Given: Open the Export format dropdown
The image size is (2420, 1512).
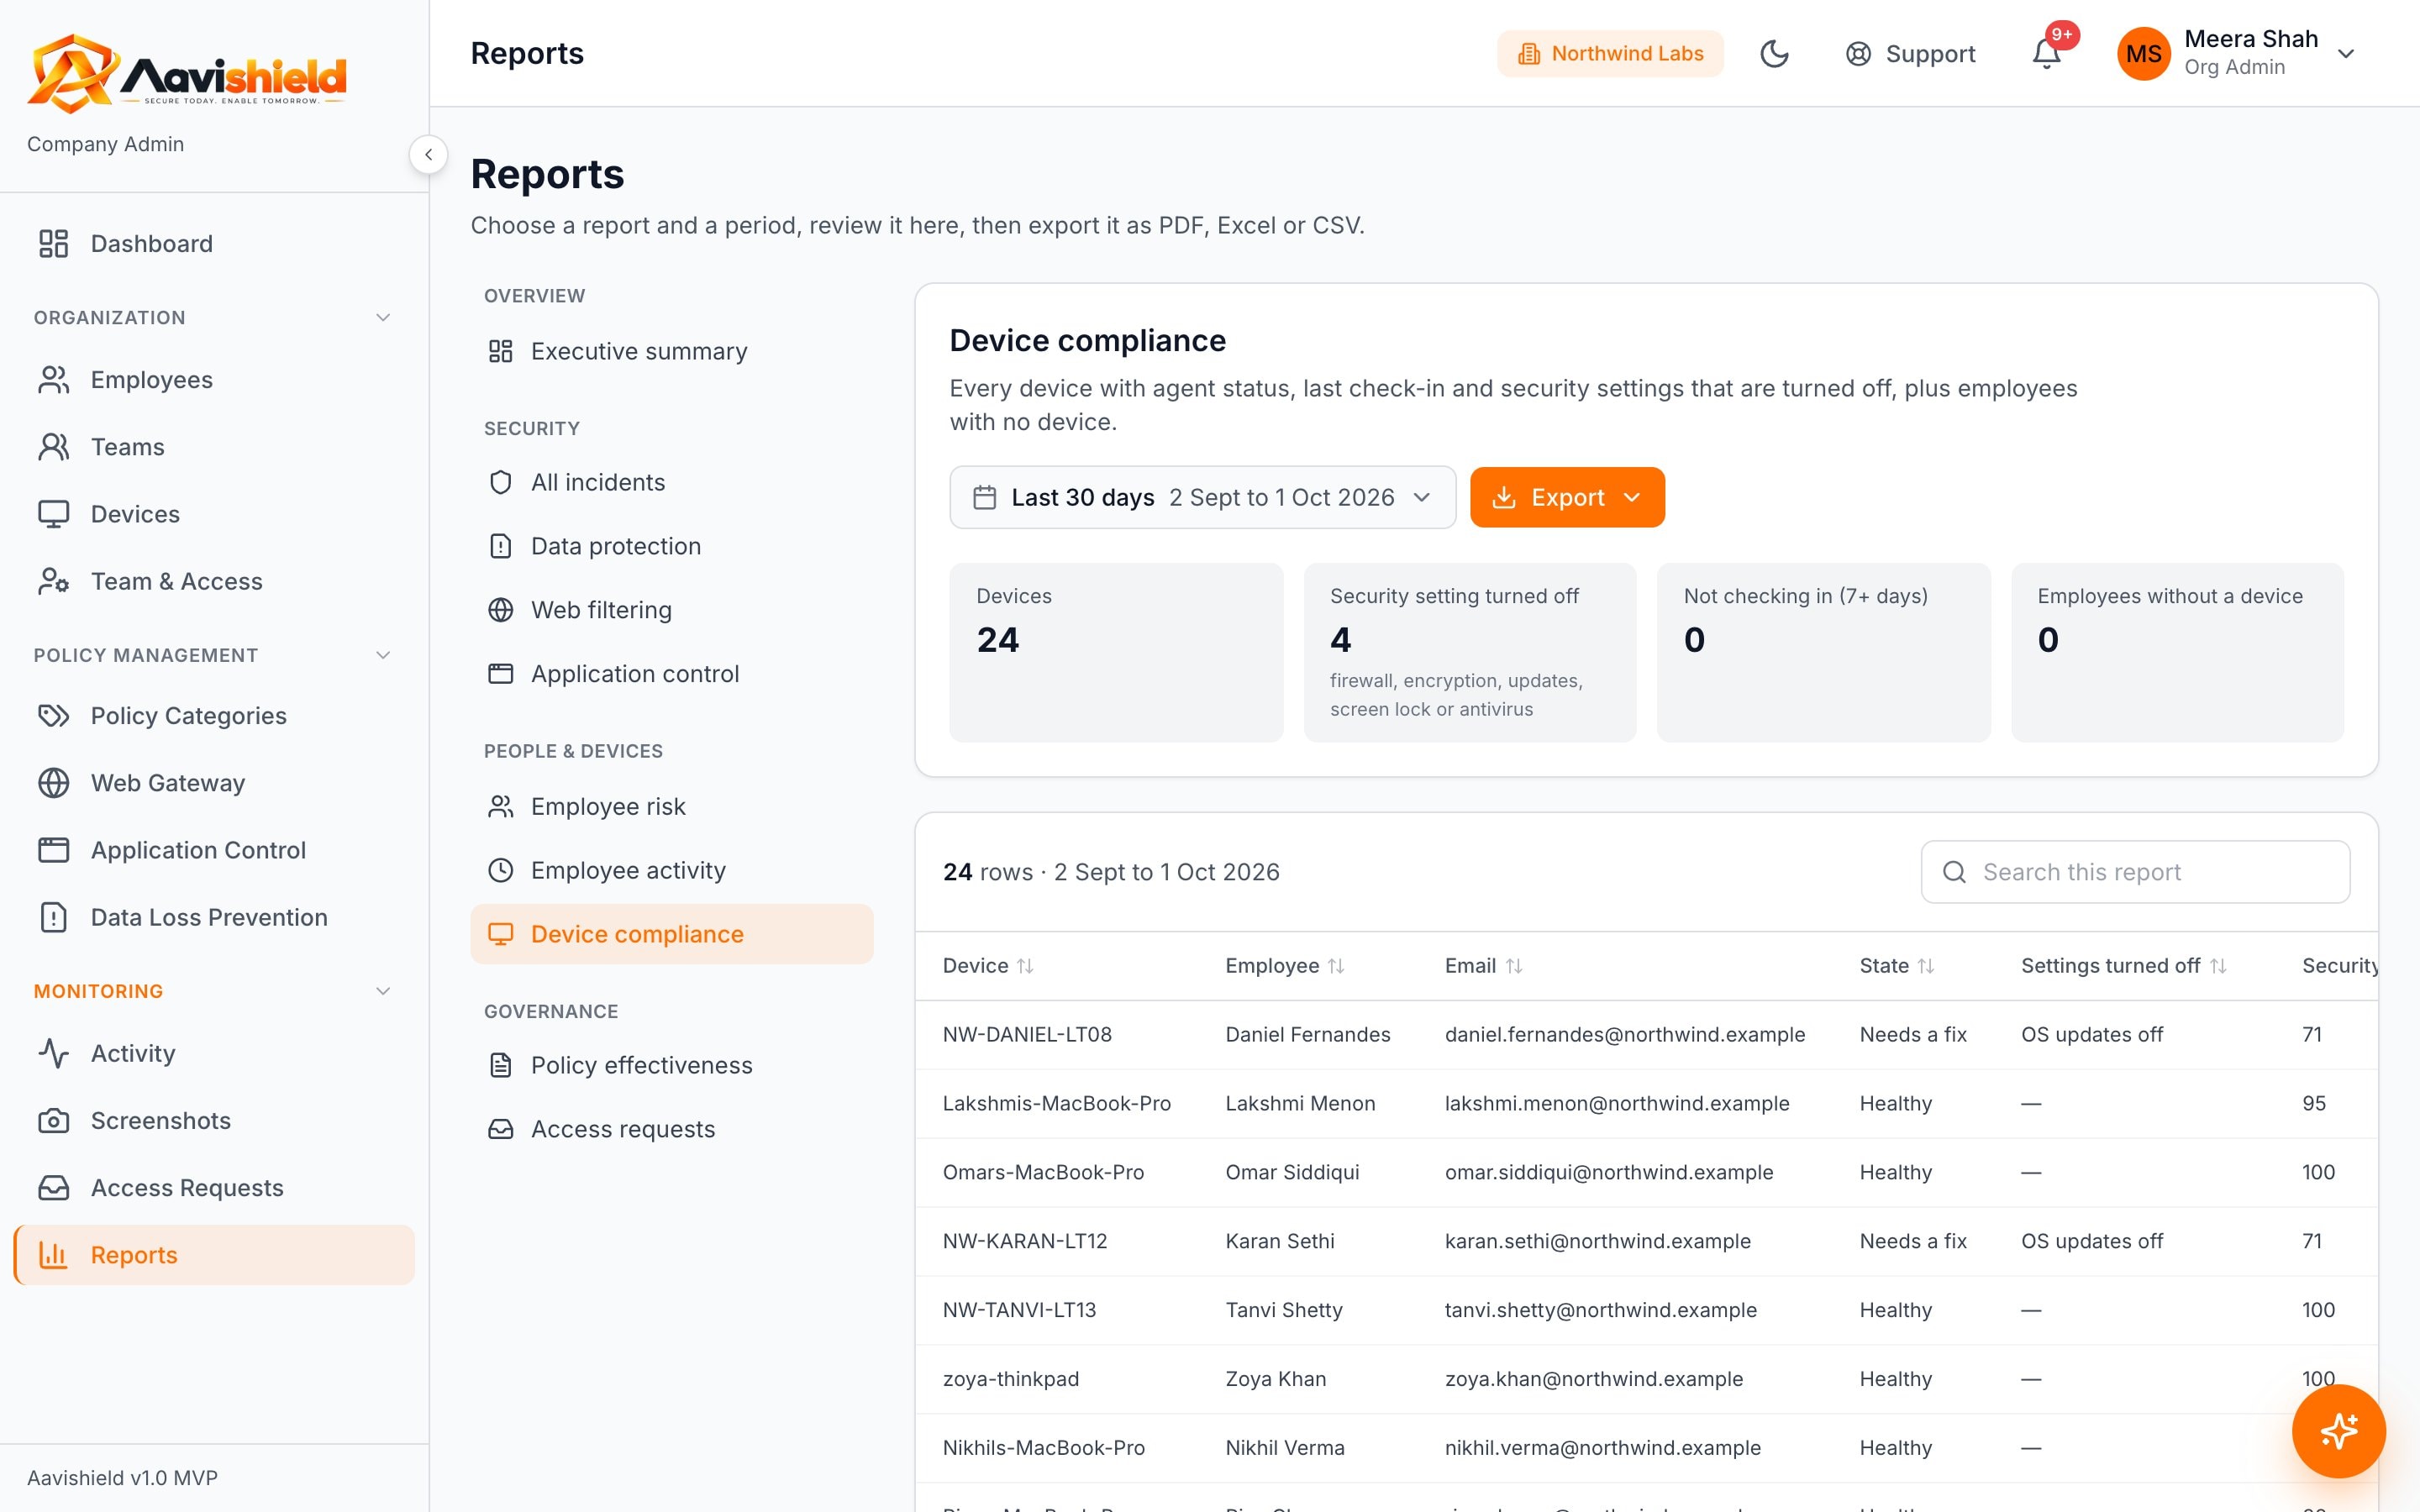Looking at the screenshot, I should [x=1567, y=497].
